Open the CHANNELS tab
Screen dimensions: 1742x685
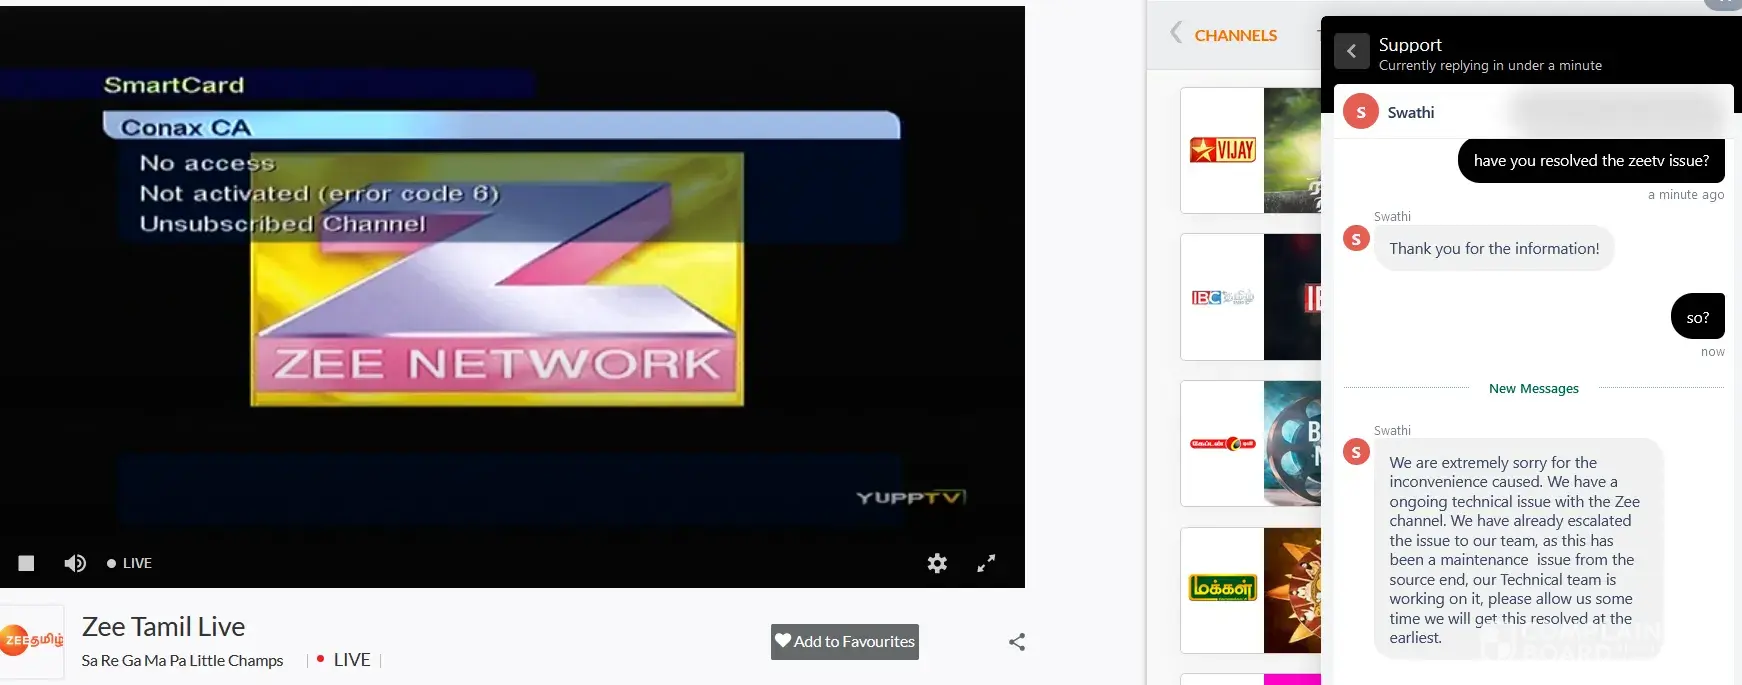coord(1235,35)
